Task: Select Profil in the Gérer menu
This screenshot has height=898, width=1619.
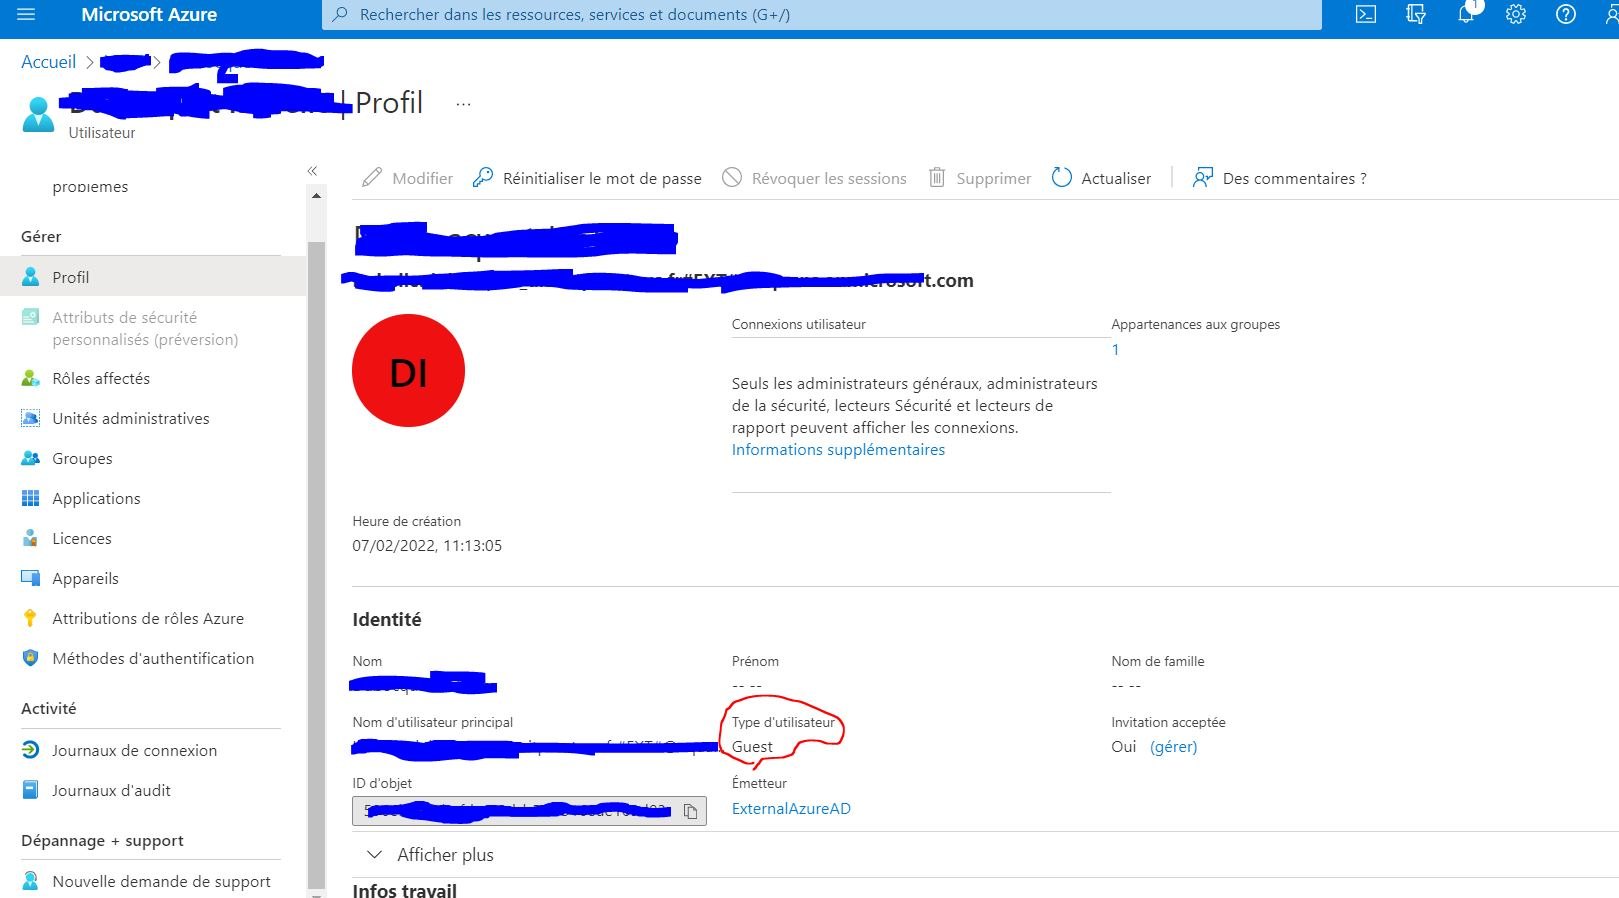Action: click(153, 277)
